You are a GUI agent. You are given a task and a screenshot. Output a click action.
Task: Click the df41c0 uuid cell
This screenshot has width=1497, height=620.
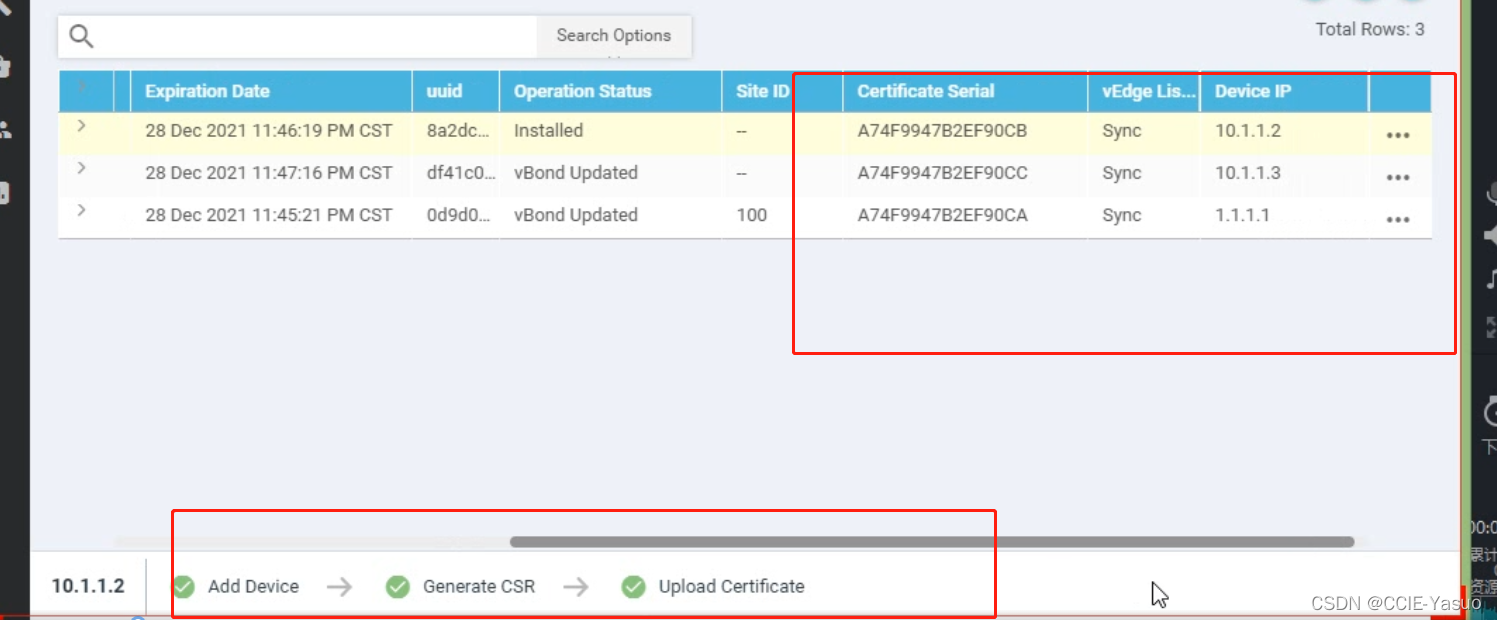click(x=461, y=173)
